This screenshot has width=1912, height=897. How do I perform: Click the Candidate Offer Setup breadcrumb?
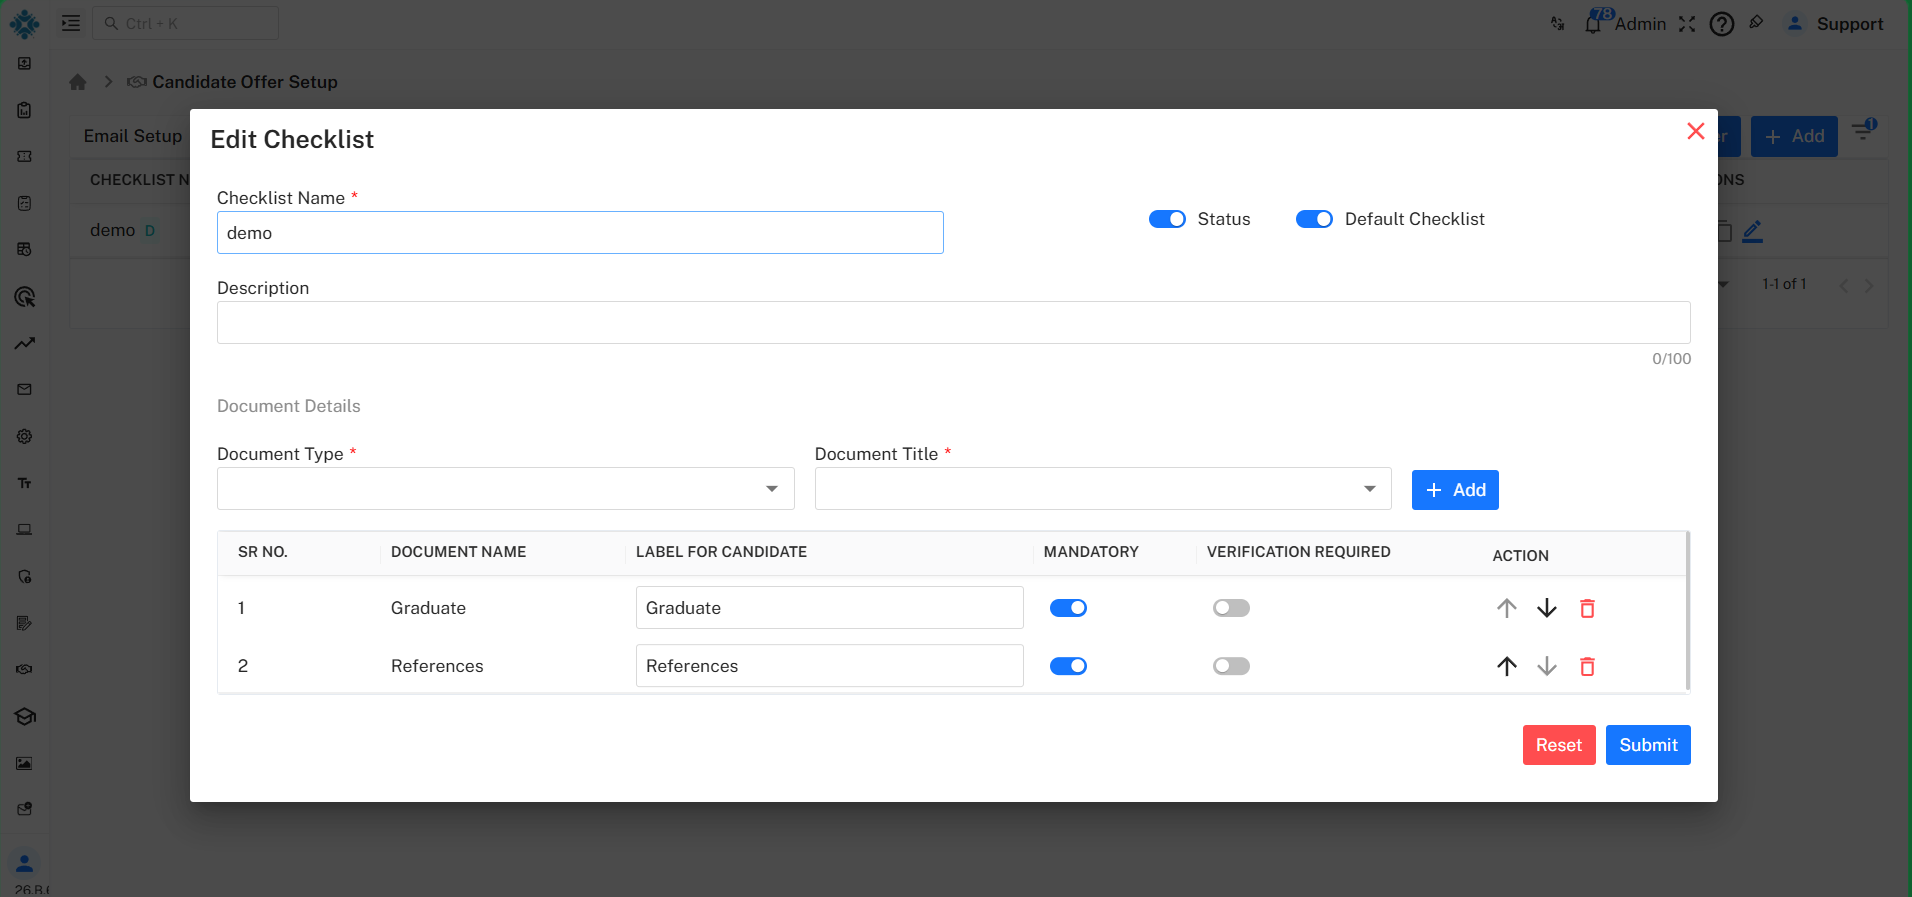point(244,82)
